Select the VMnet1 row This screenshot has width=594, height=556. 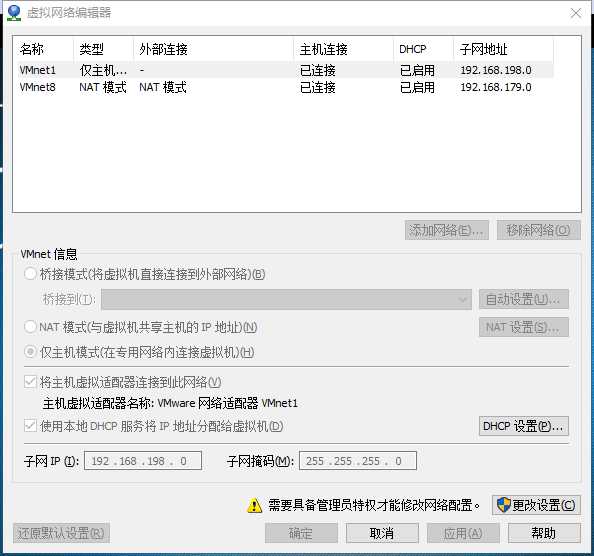pyautogui.click(x=285, y=70)
